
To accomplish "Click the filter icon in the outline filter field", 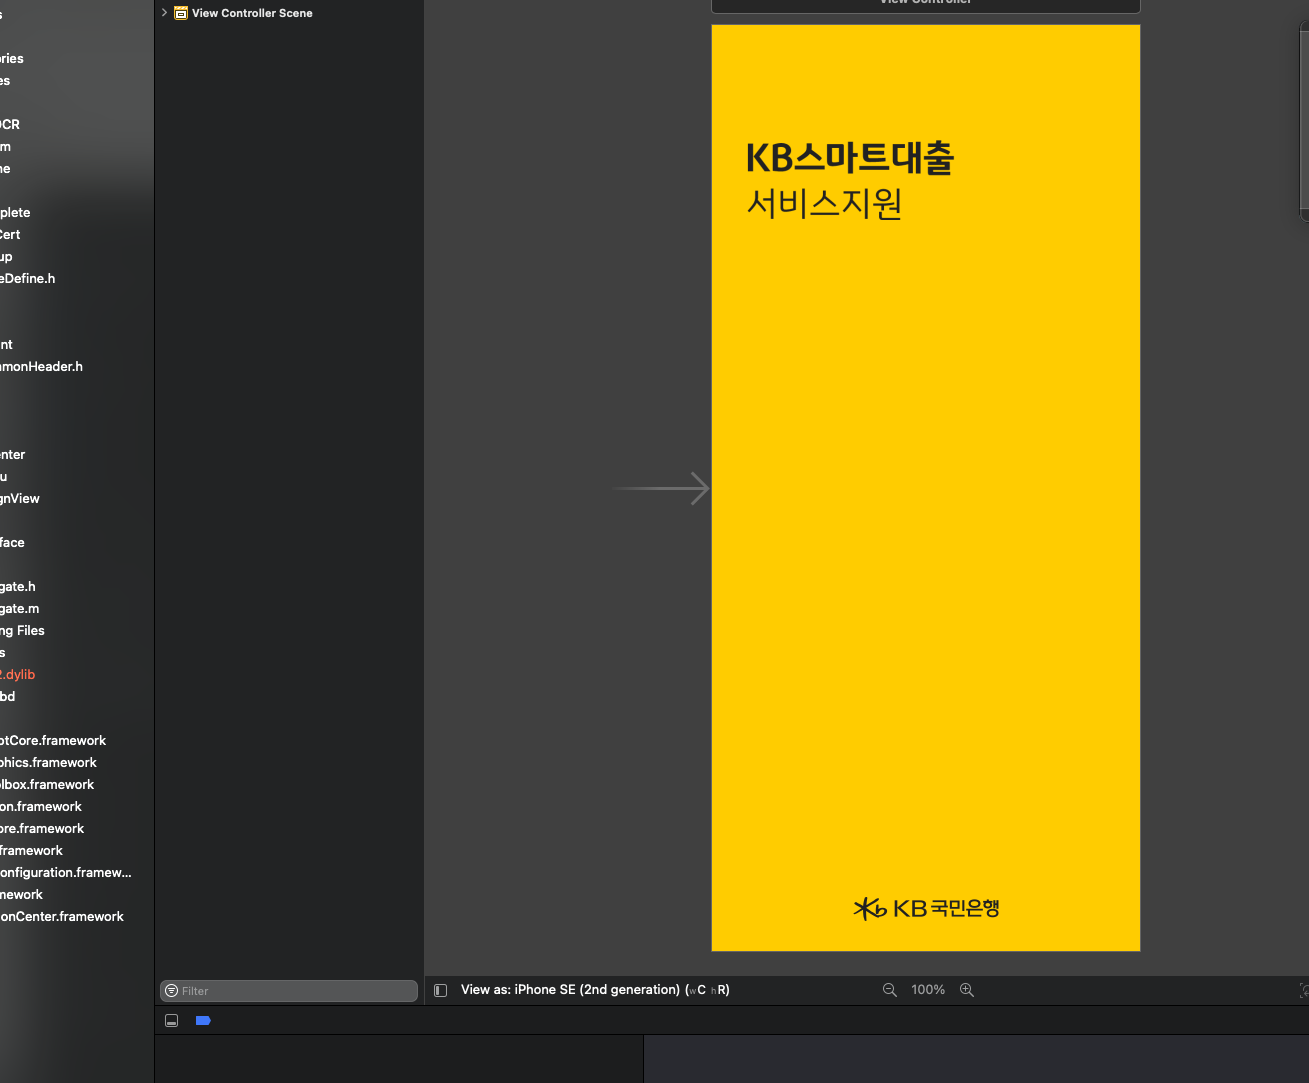I will (171, 991).
